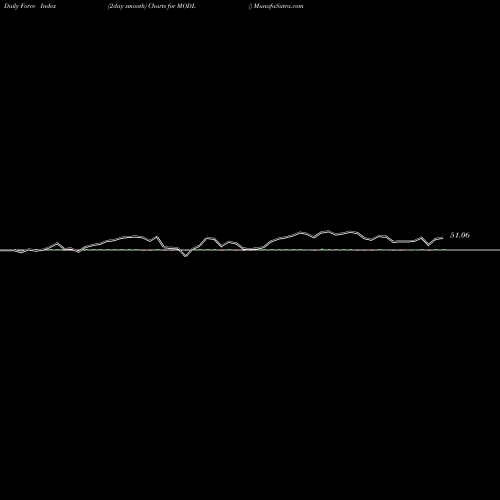Viewport: 500px width, 500px height.
Task: Click the zero baseline before the line begins
Action: [7, 250]
